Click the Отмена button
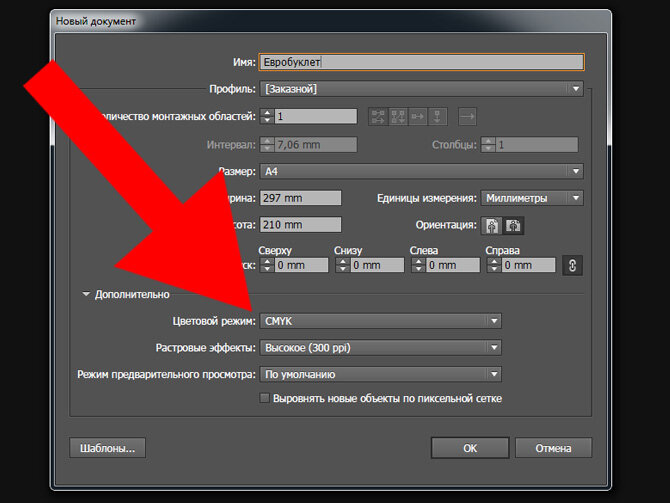 pyautogui.click(x=553, y=448)
